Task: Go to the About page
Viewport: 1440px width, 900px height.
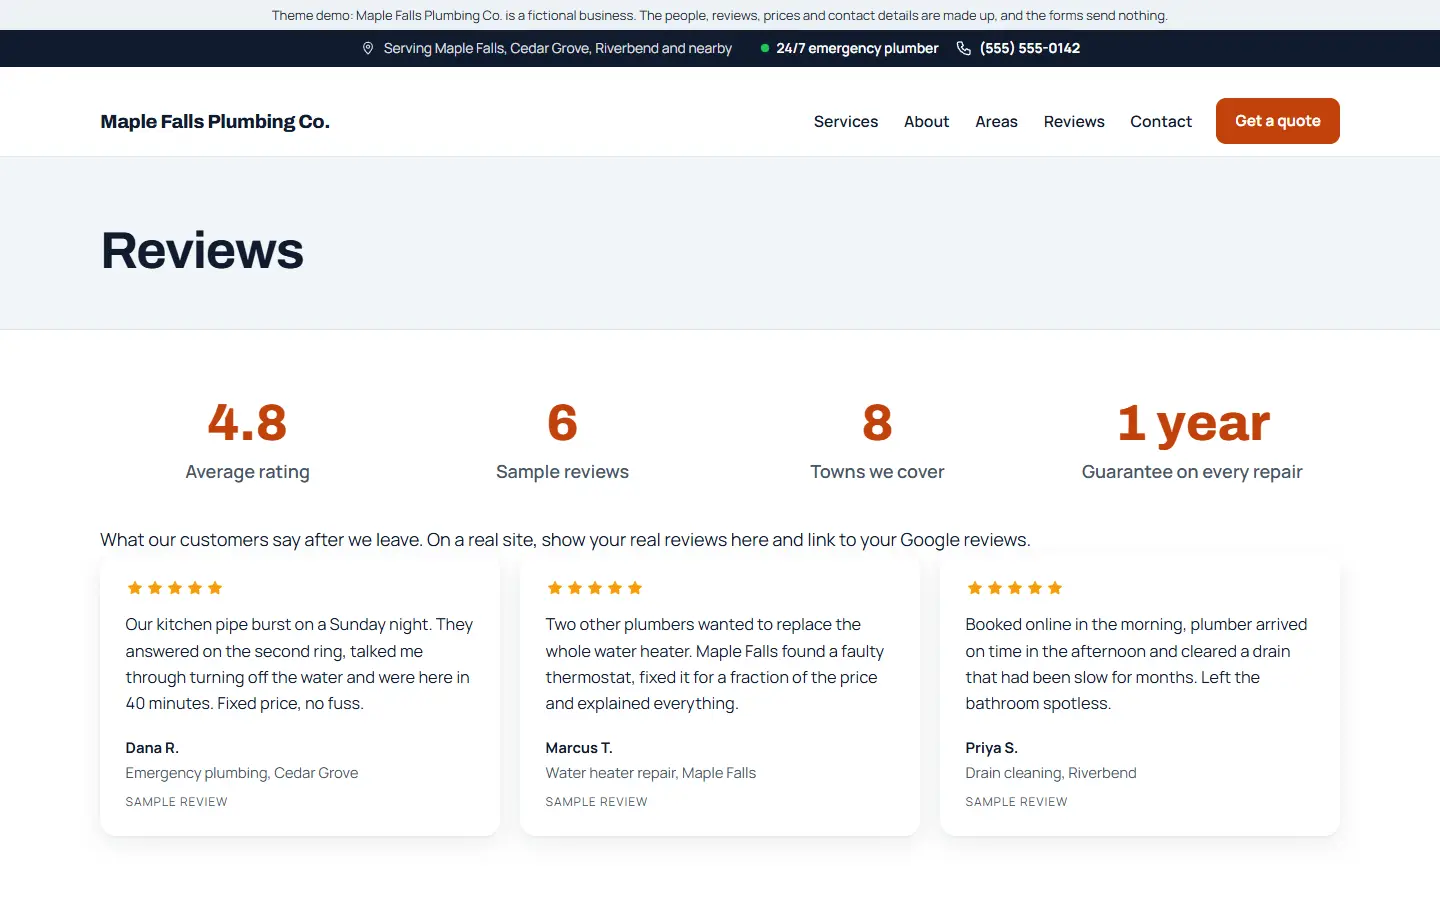Action: [927, 121]
